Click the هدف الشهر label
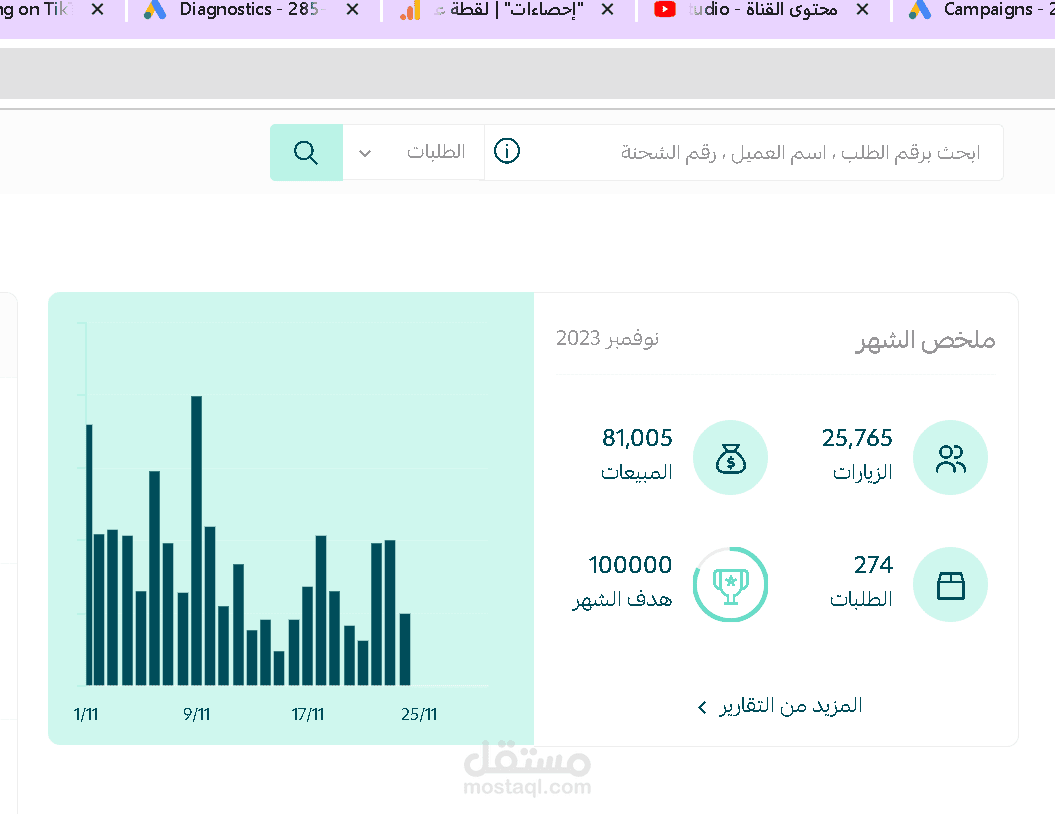The image size is (1055, 814). (622, 599)
